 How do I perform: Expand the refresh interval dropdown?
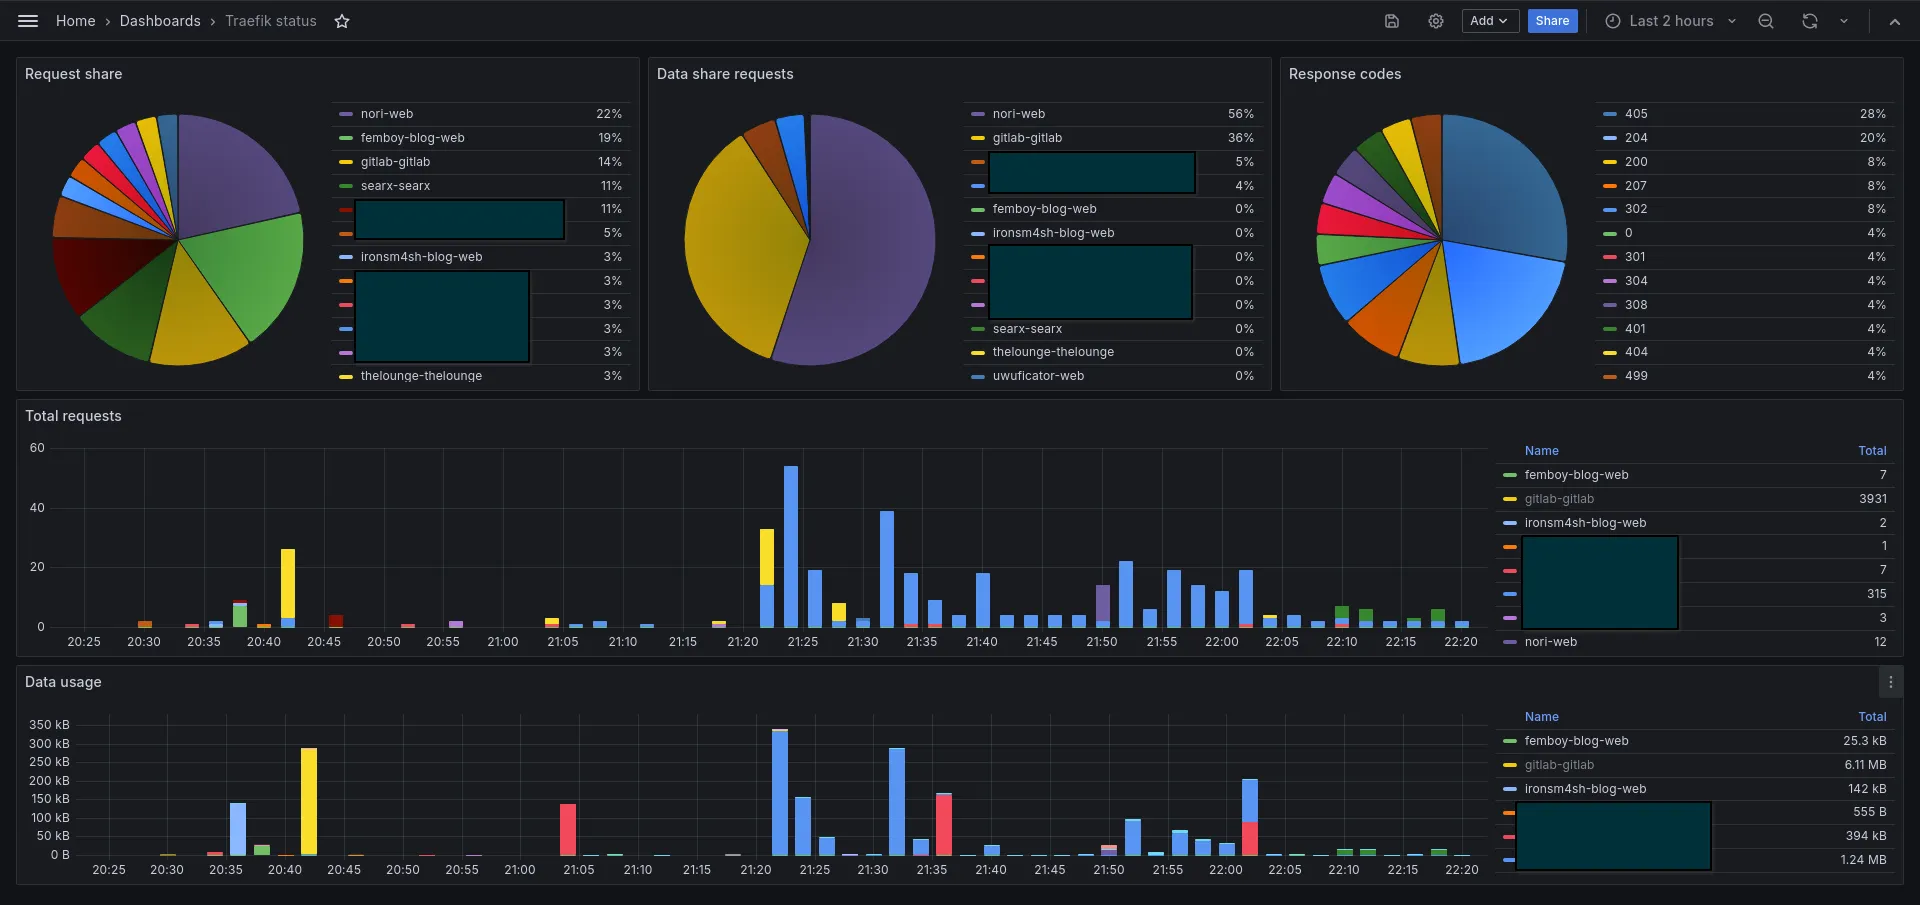pos(1844,21)
